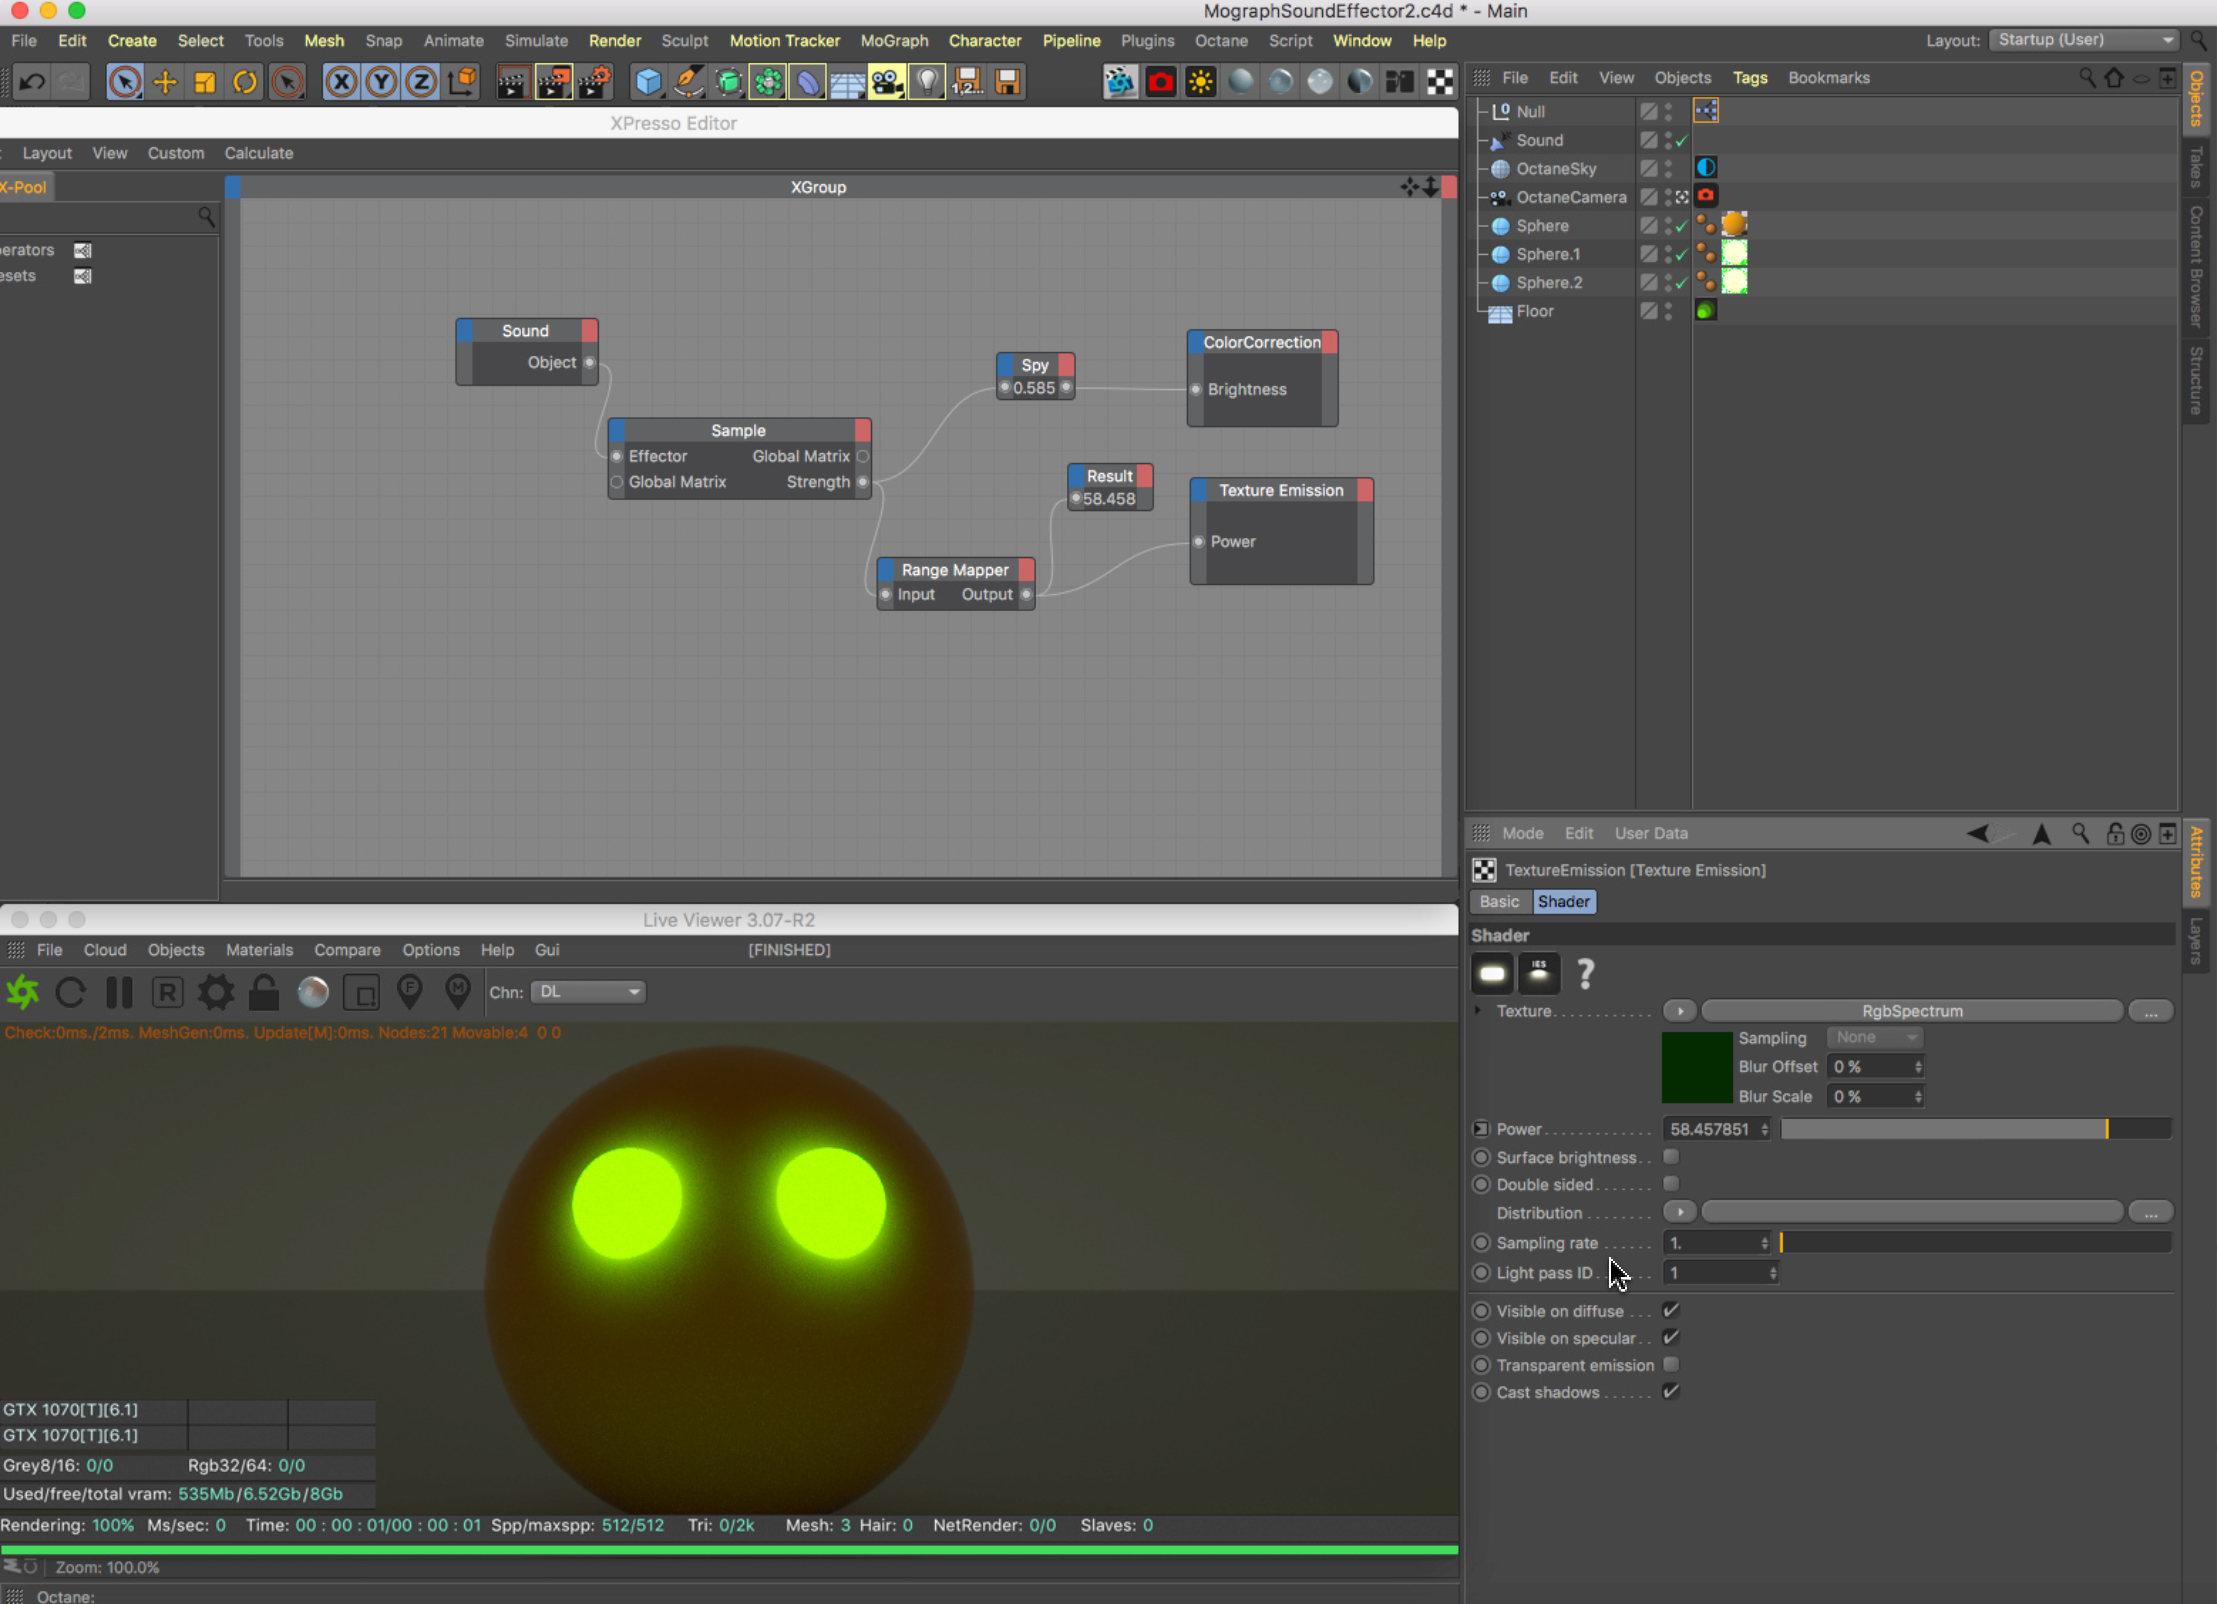Enable Transparent emission checkbox
The image size is (2217, 1604).
pyautogui.click(x=1670, y=1365)
